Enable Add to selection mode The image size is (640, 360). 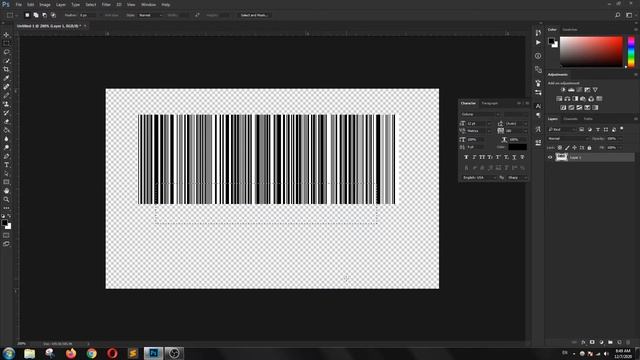point(36,15)
